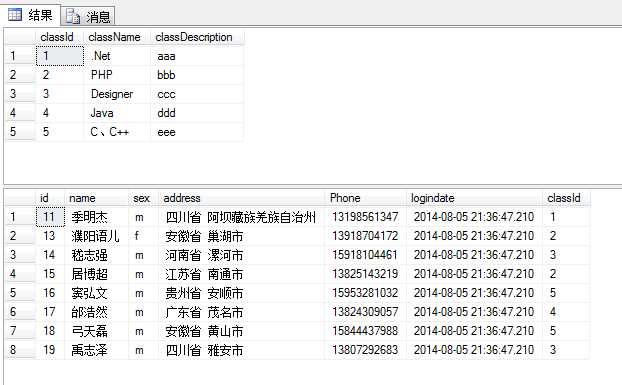This screenshot has width=622, height=385.
Task: Select the Phone column header
Action: click(365, 198)
